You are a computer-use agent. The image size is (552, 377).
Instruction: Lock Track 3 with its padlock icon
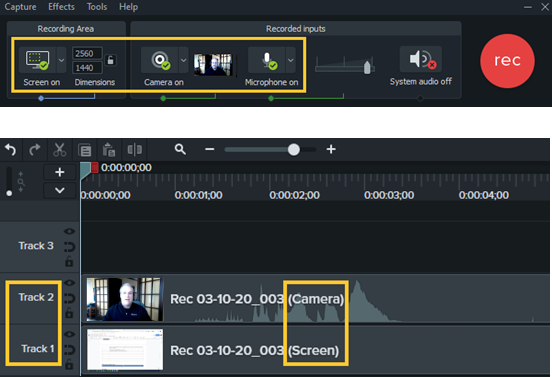pyautogui.click(x=69, y=262)
